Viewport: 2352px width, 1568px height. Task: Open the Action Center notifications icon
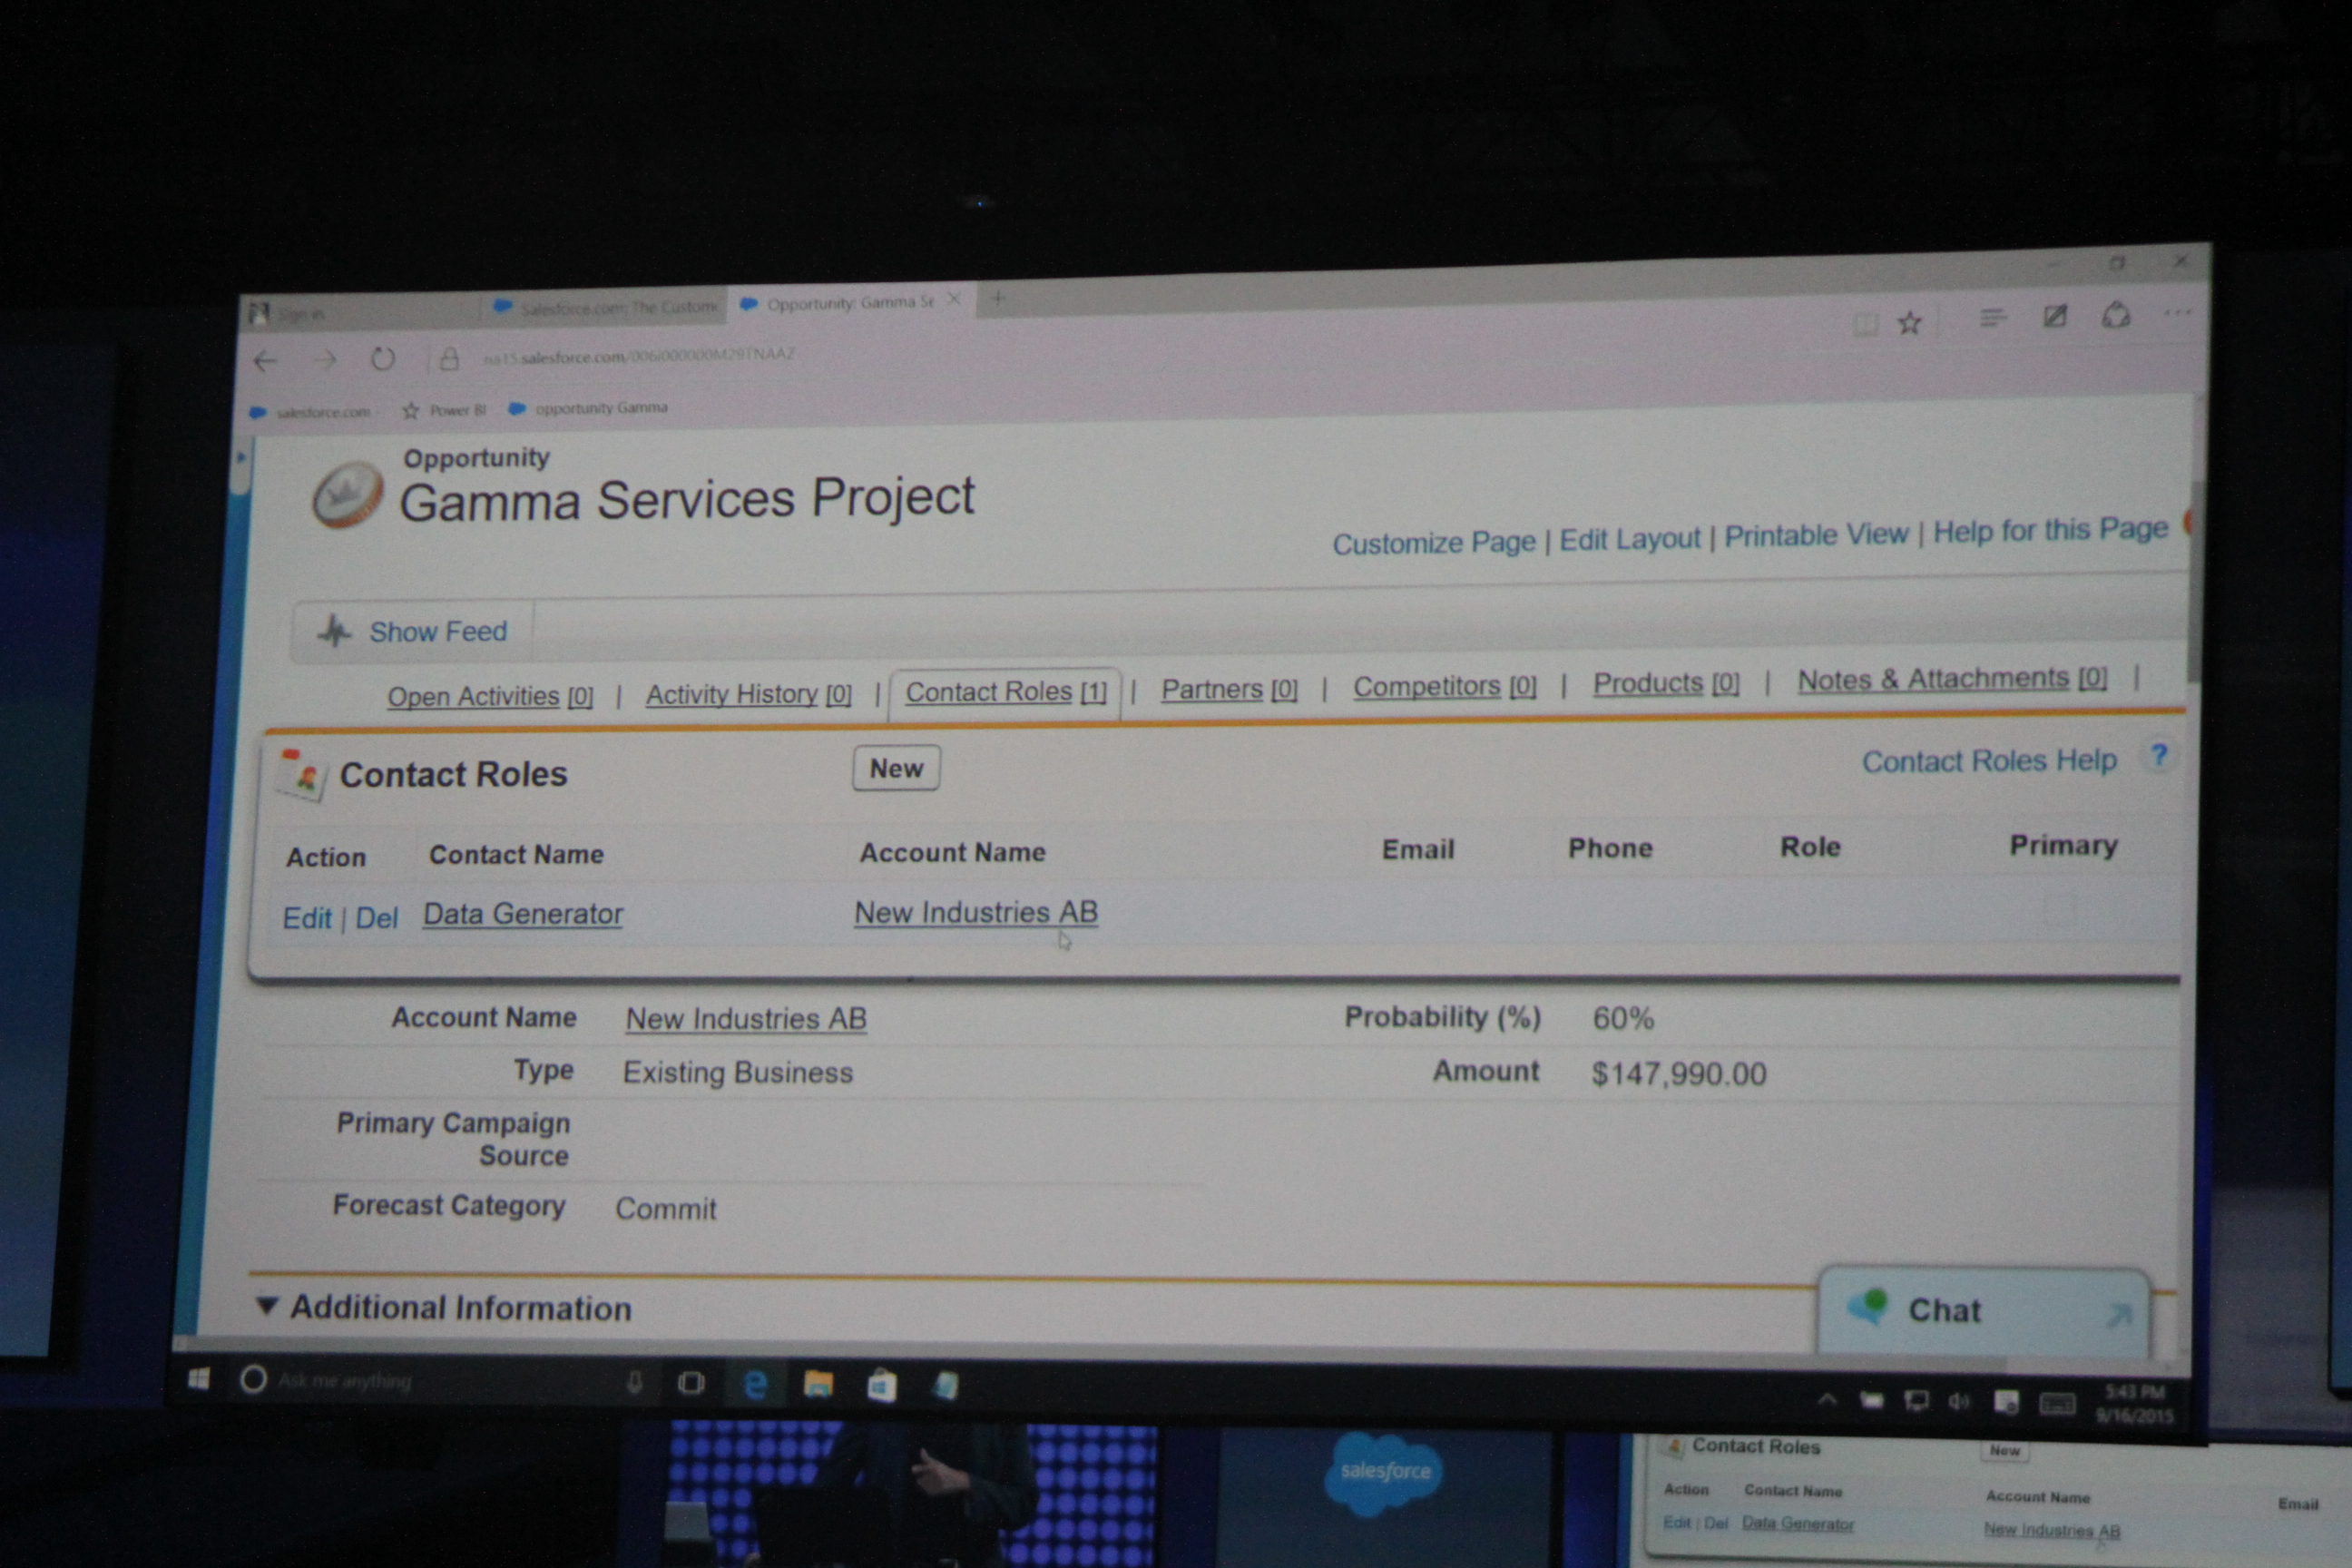[2005, 1404]
